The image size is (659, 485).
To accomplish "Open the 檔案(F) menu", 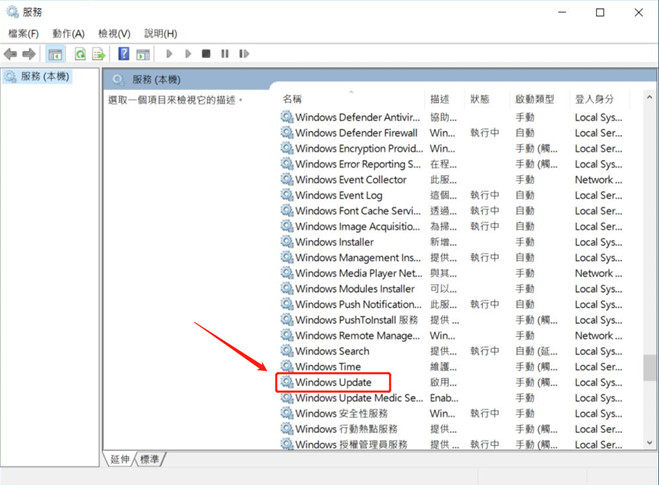I will 24,33.
